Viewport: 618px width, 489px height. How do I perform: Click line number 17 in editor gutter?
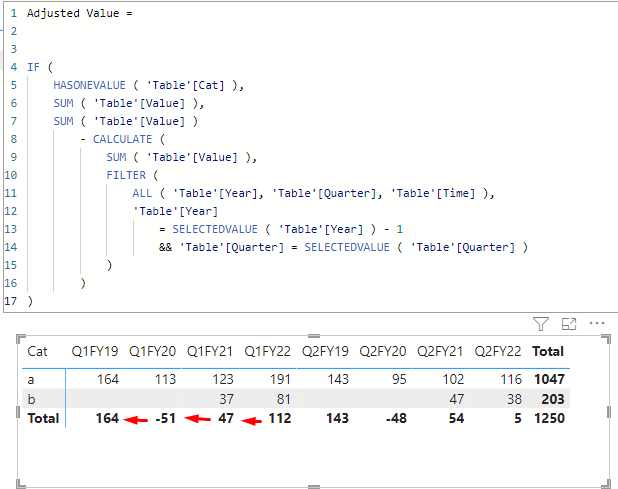click(11, 301)
